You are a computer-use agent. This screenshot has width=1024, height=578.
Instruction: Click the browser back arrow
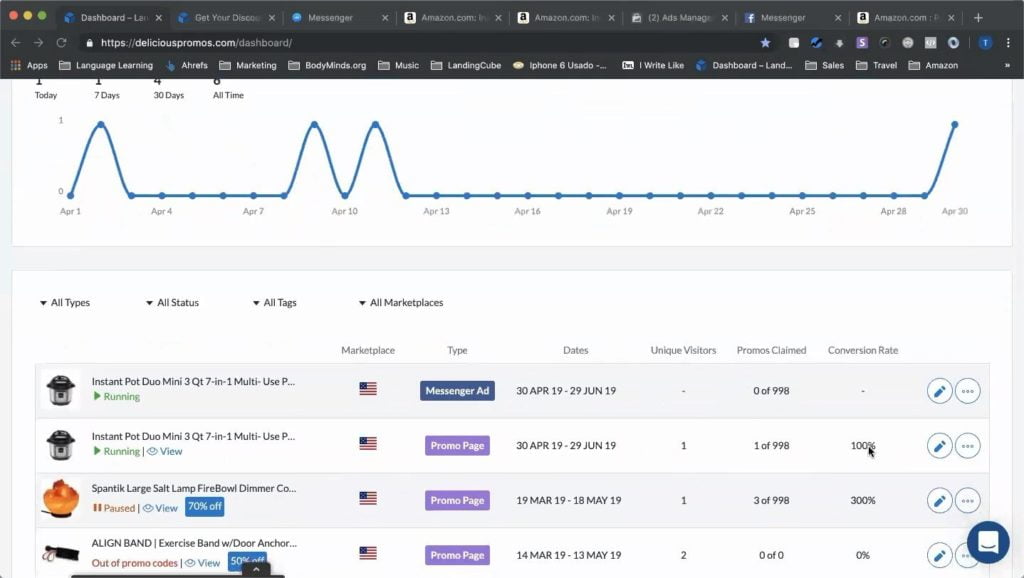(16, 42)
